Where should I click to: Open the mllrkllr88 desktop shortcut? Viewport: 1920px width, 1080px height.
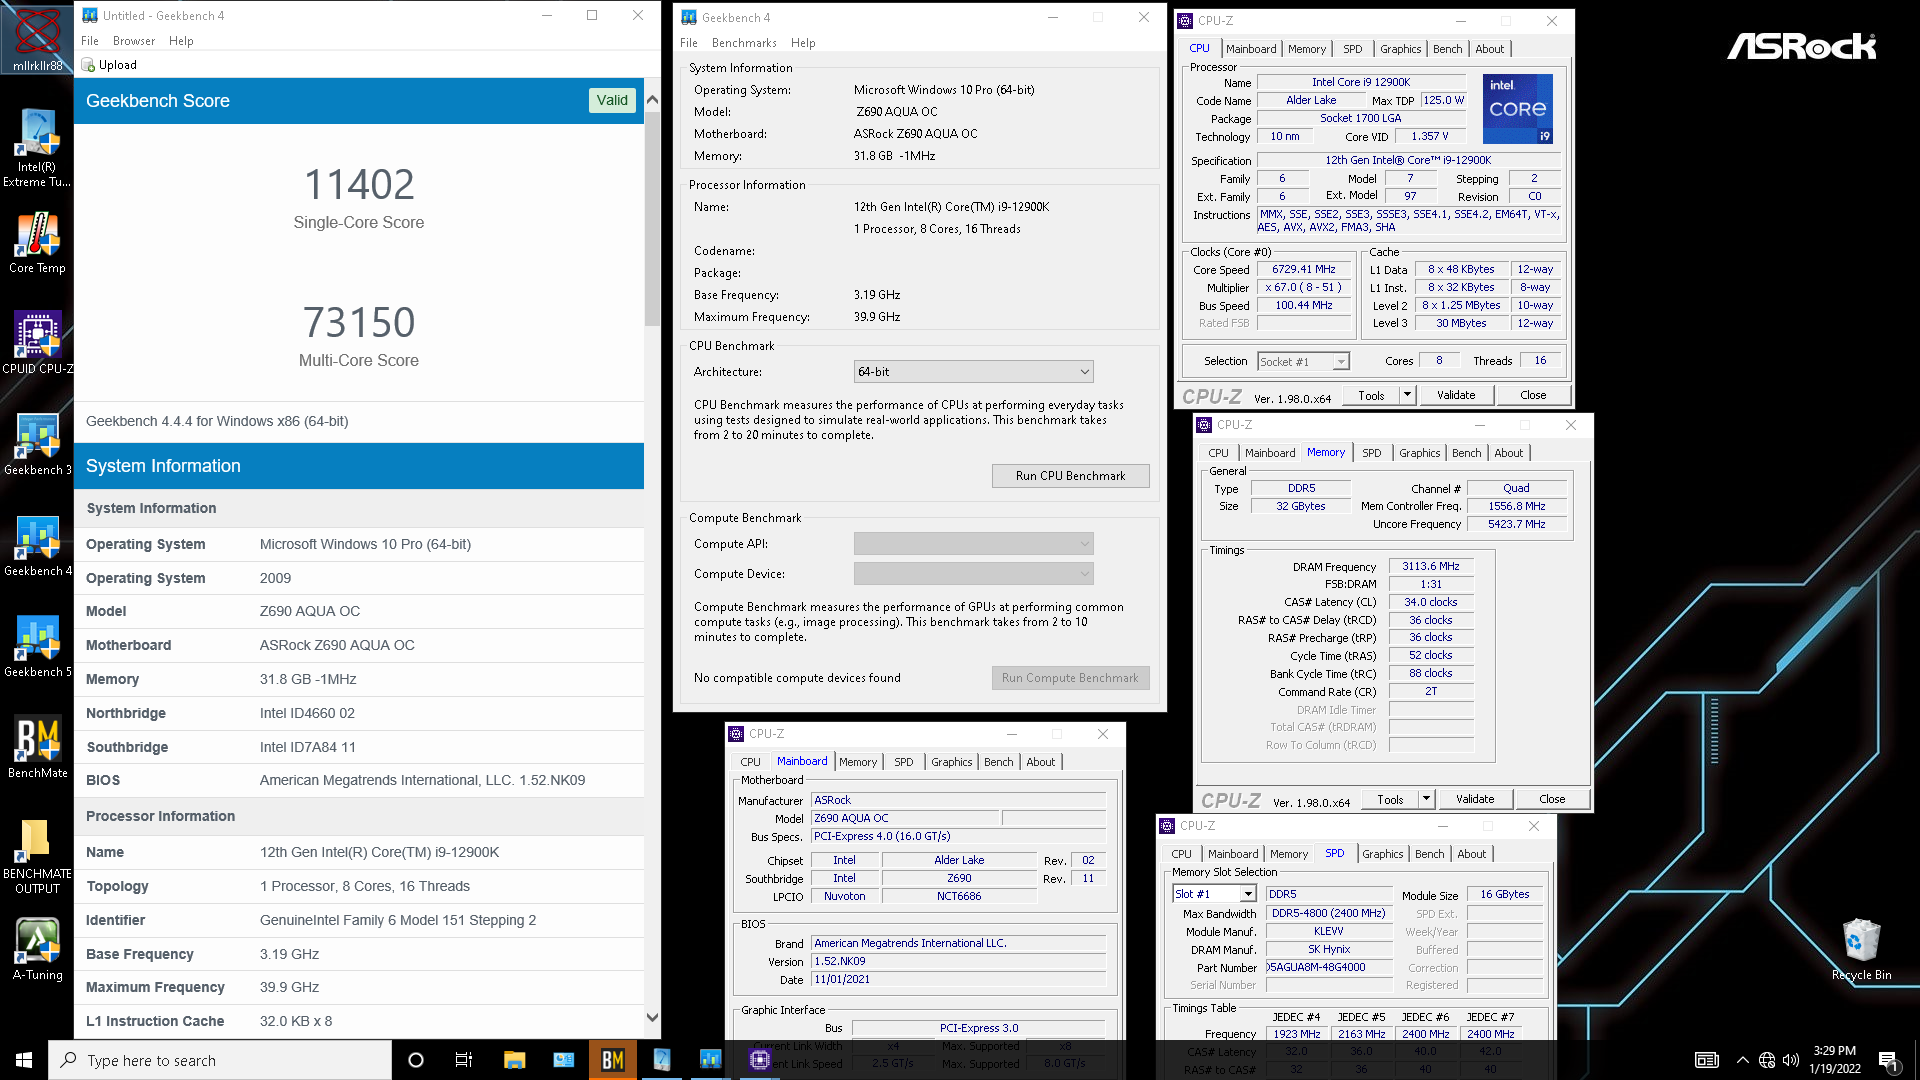coord(37,38)
